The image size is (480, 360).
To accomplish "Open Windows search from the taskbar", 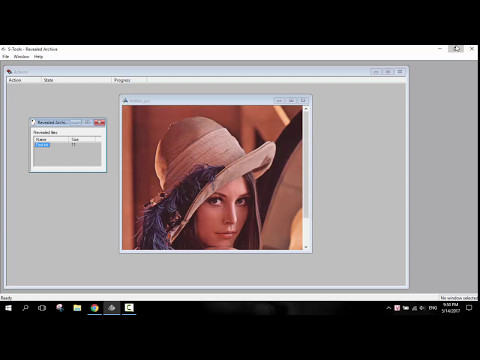I will [25, 308].
